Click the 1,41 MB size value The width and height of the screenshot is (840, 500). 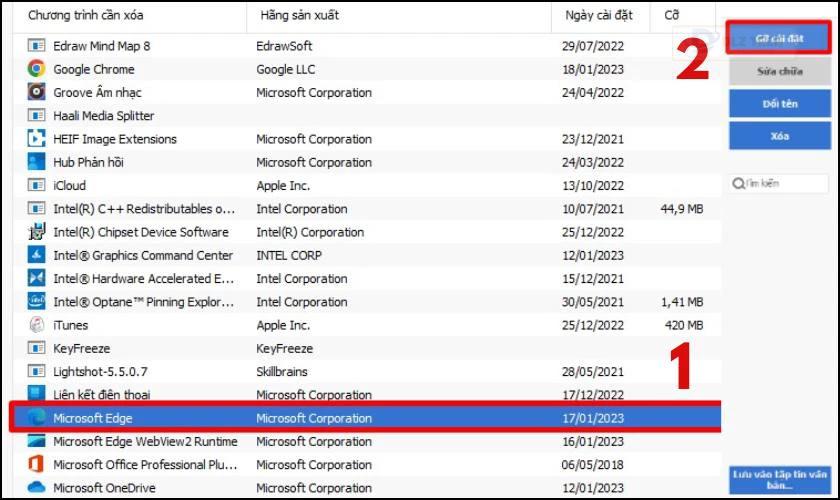point(681,302)
